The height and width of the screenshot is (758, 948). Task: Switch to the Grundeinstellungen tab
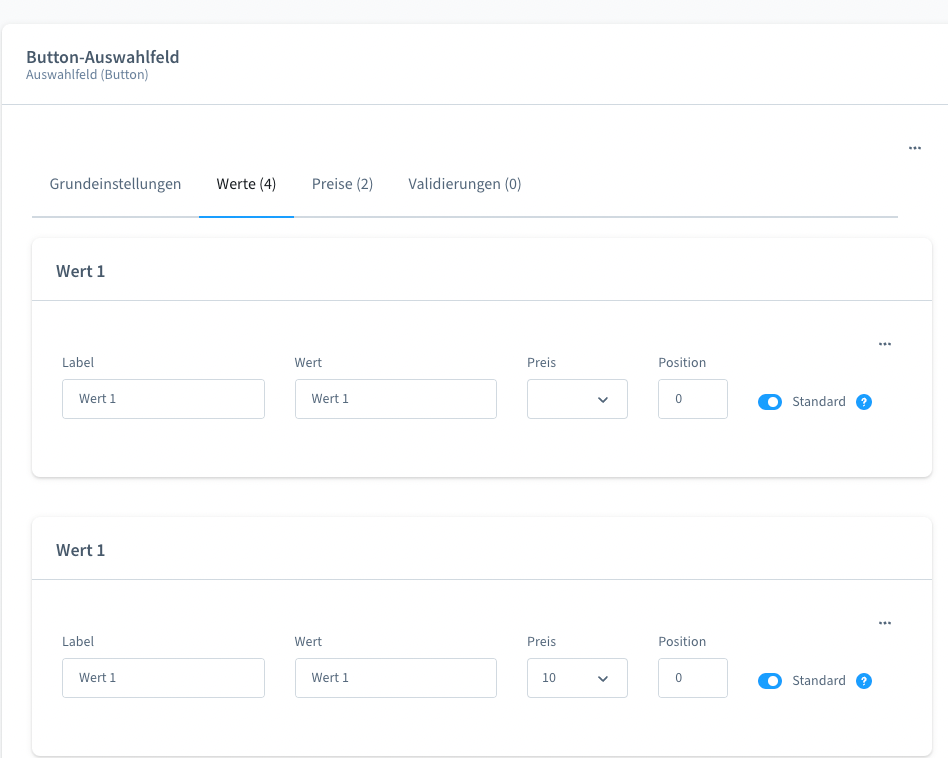pos(115,184)
